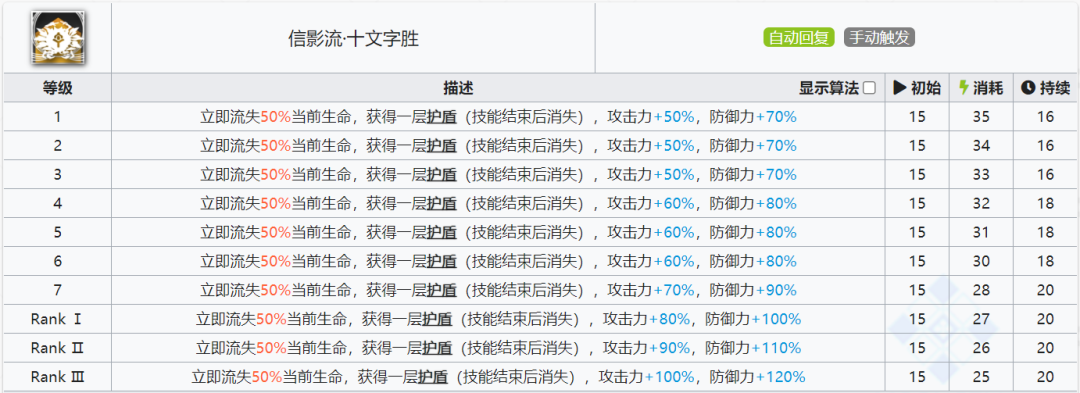This screenshot has height=393, width=1080.
Task: Click the Rank Ⅱ row label
Action: pyautogui.click(x=58, y=348)
